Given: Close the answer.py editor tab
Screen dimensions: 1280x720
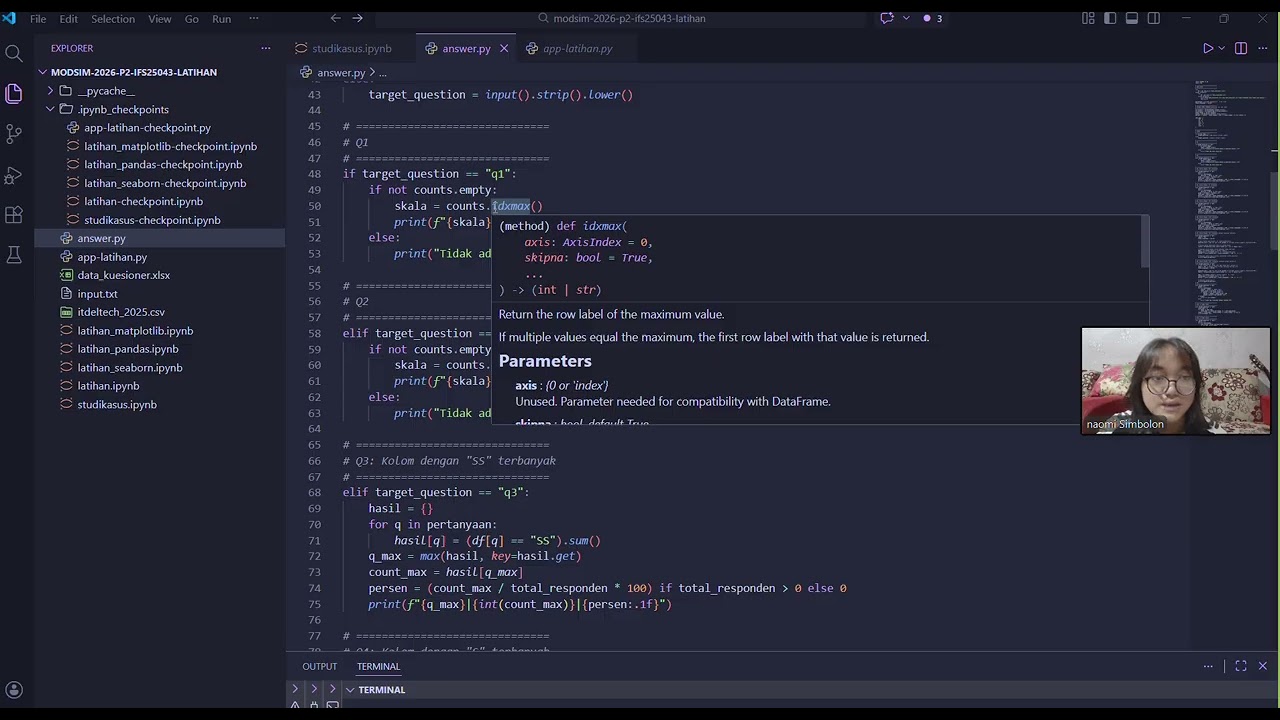Looking at the screenshot, I should (504, 48).
